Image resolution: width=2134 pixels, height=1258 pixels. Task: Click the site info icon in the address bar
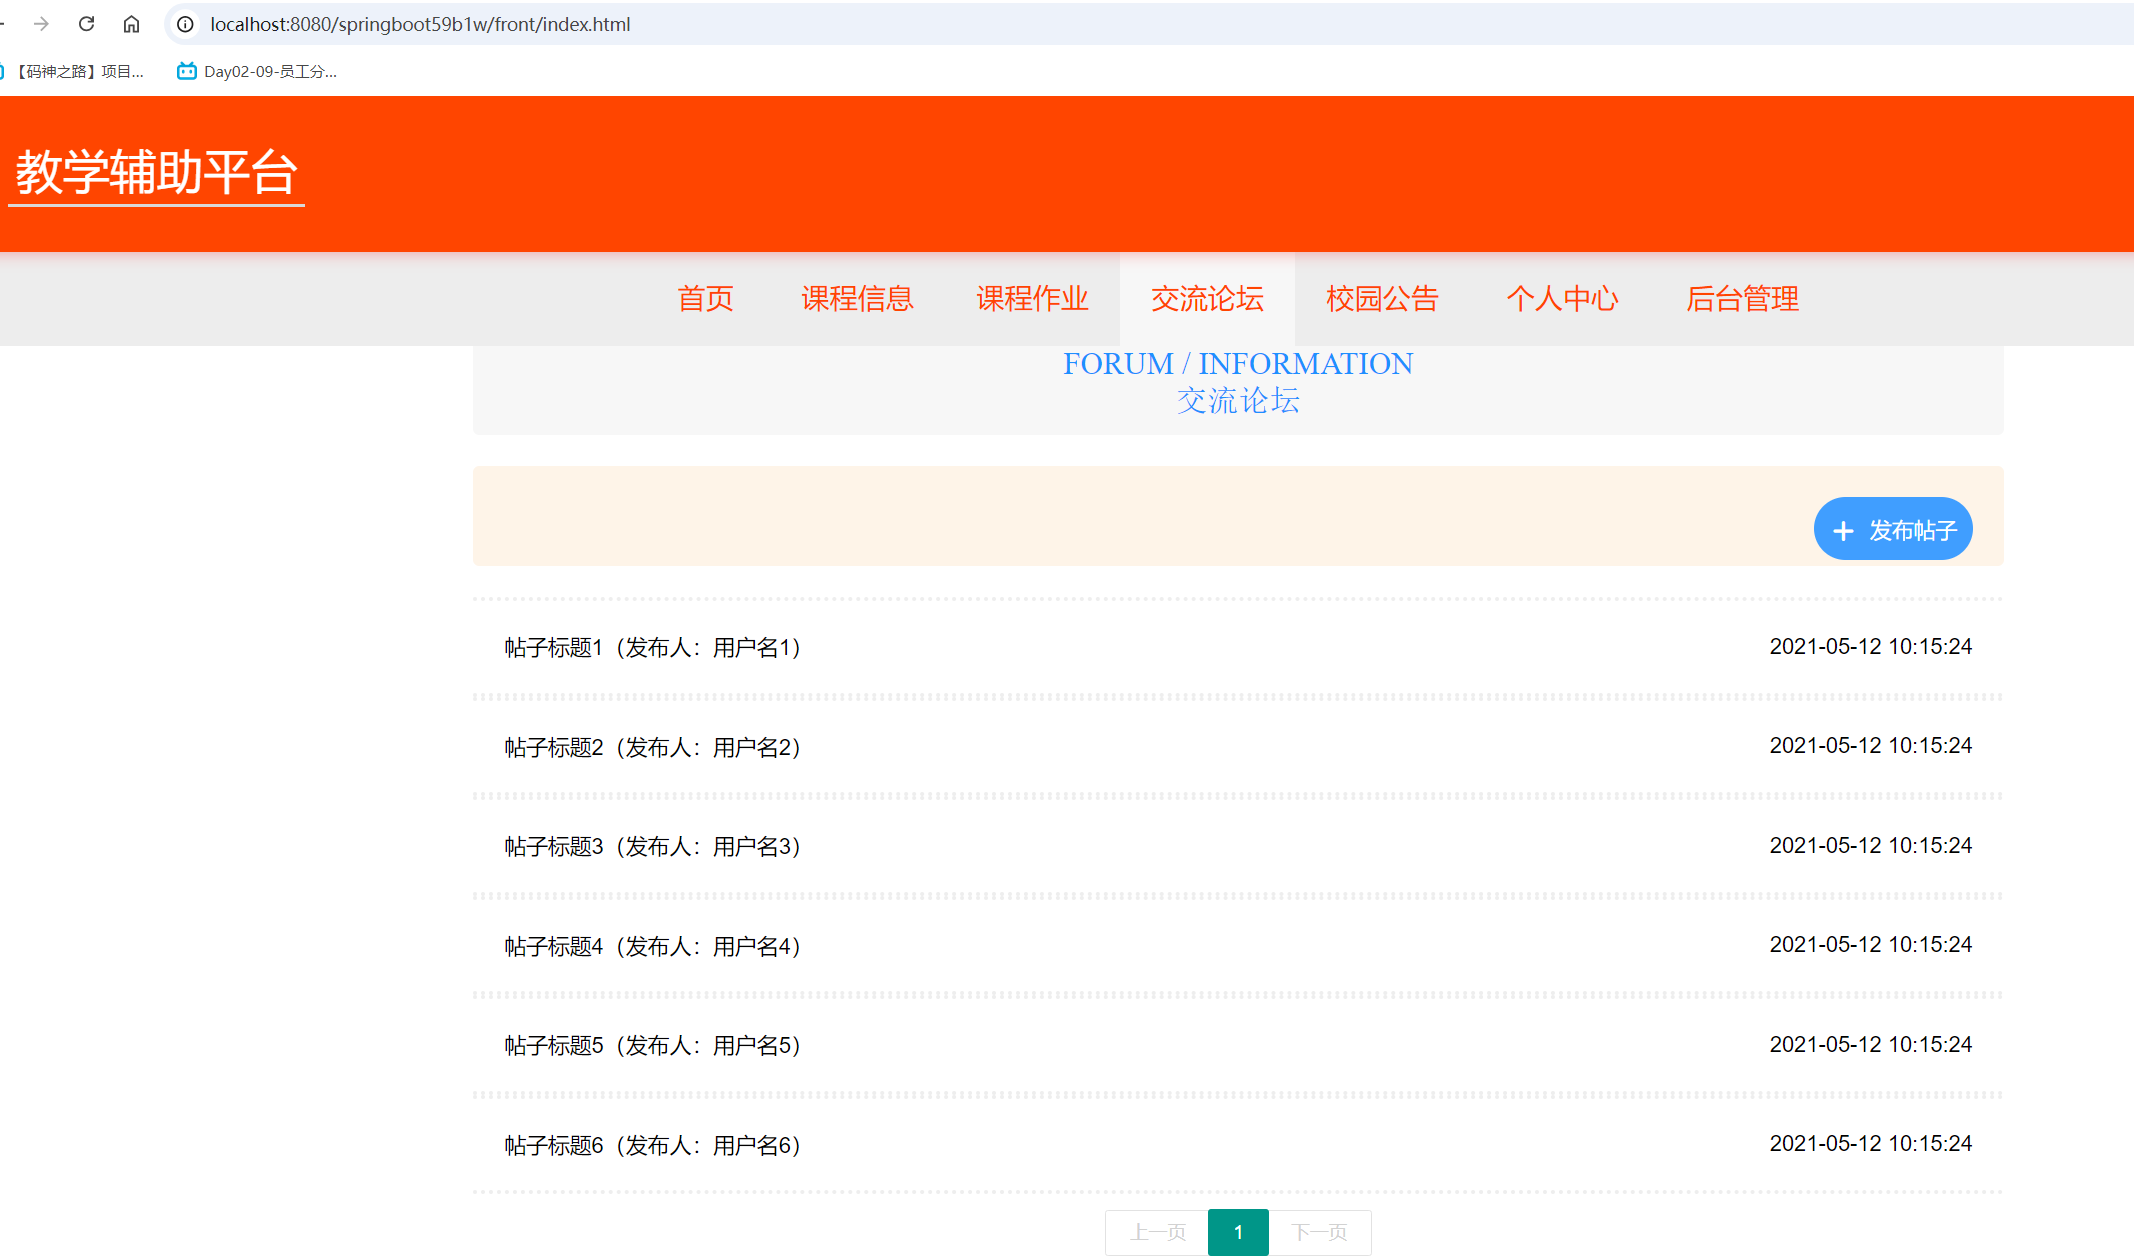[185, 24]
